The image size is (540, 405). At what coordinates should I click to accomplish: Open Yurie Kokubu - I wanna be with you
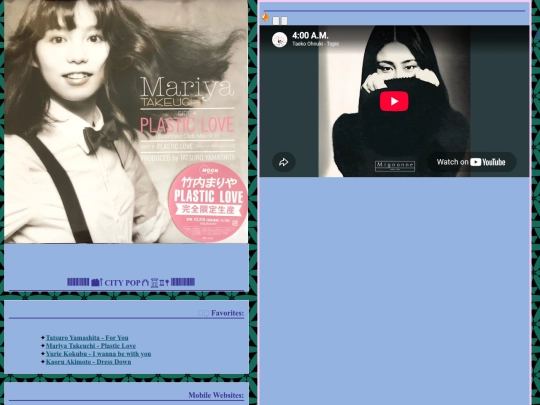[98, 354]
